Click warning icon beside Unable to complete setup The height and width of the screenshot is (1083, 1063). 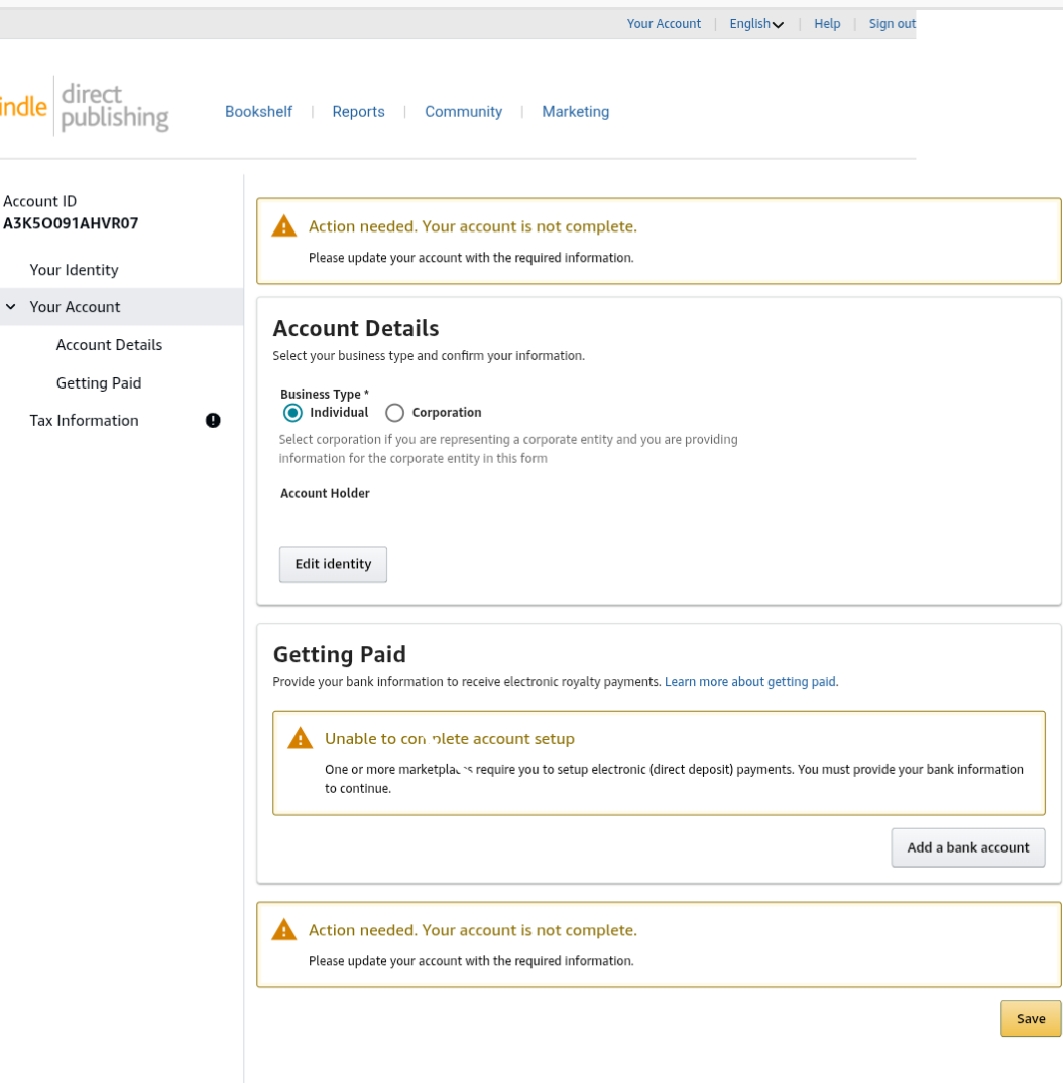pos(300,738)
